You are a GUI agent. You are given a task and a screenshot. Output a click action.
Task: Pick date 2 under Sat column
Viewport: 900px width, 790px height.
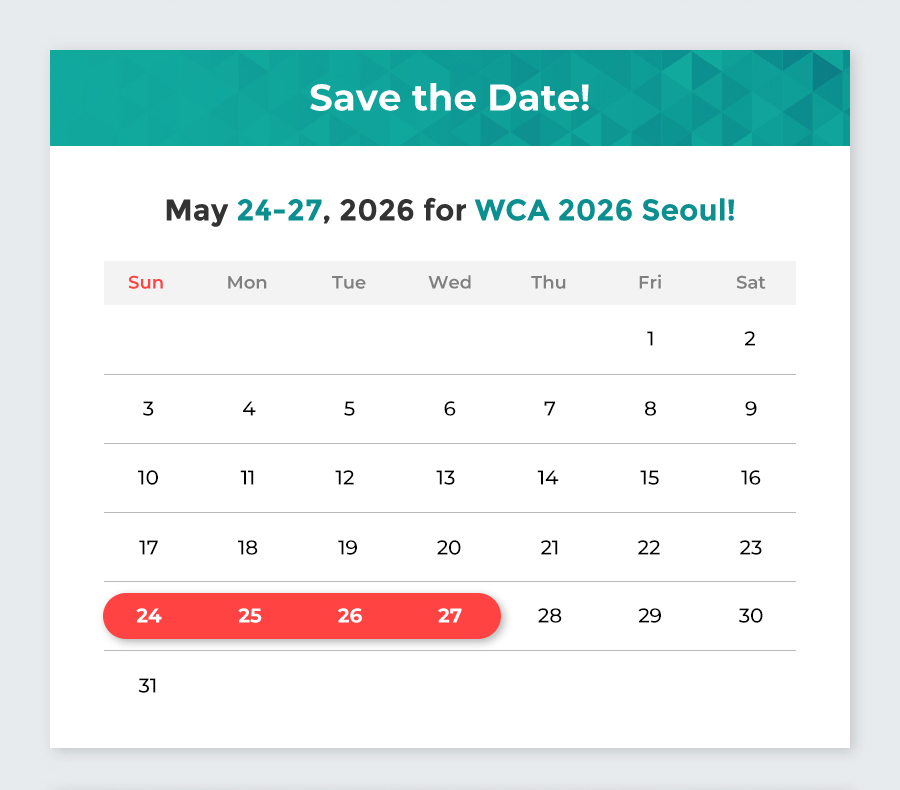coord(750,339)
